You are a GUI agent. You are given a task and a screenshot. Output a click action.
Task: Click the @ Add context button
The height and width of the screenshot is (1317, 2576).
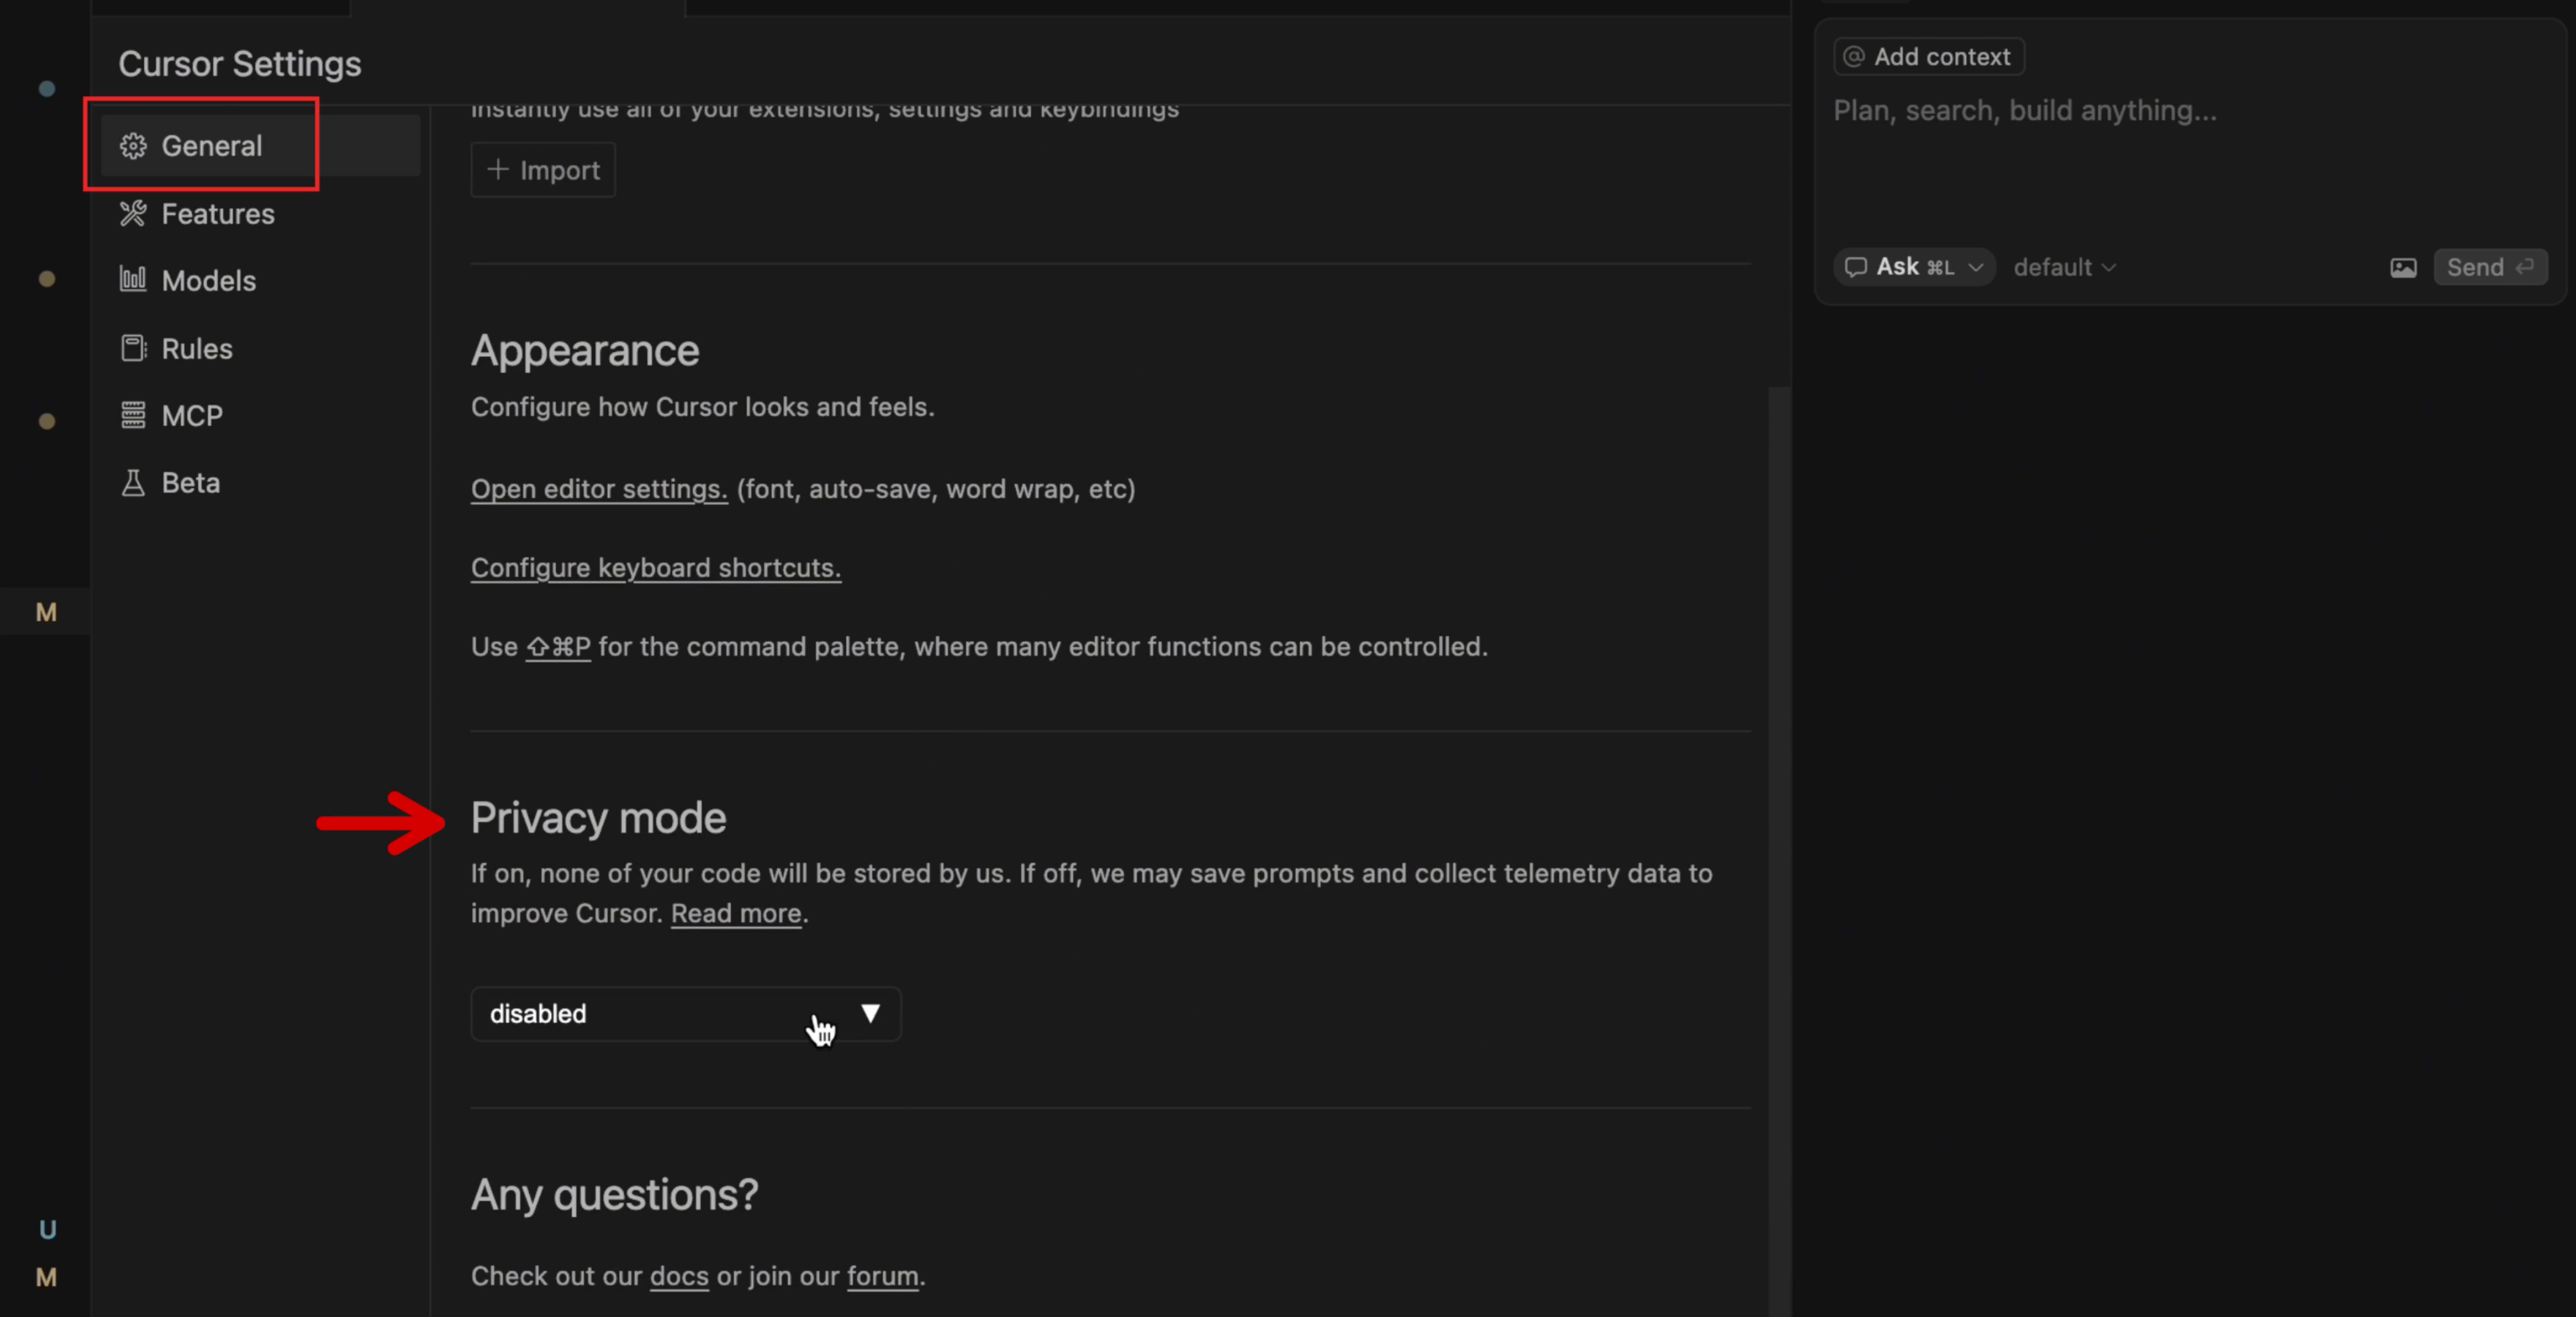click(x=1928, y=57)
